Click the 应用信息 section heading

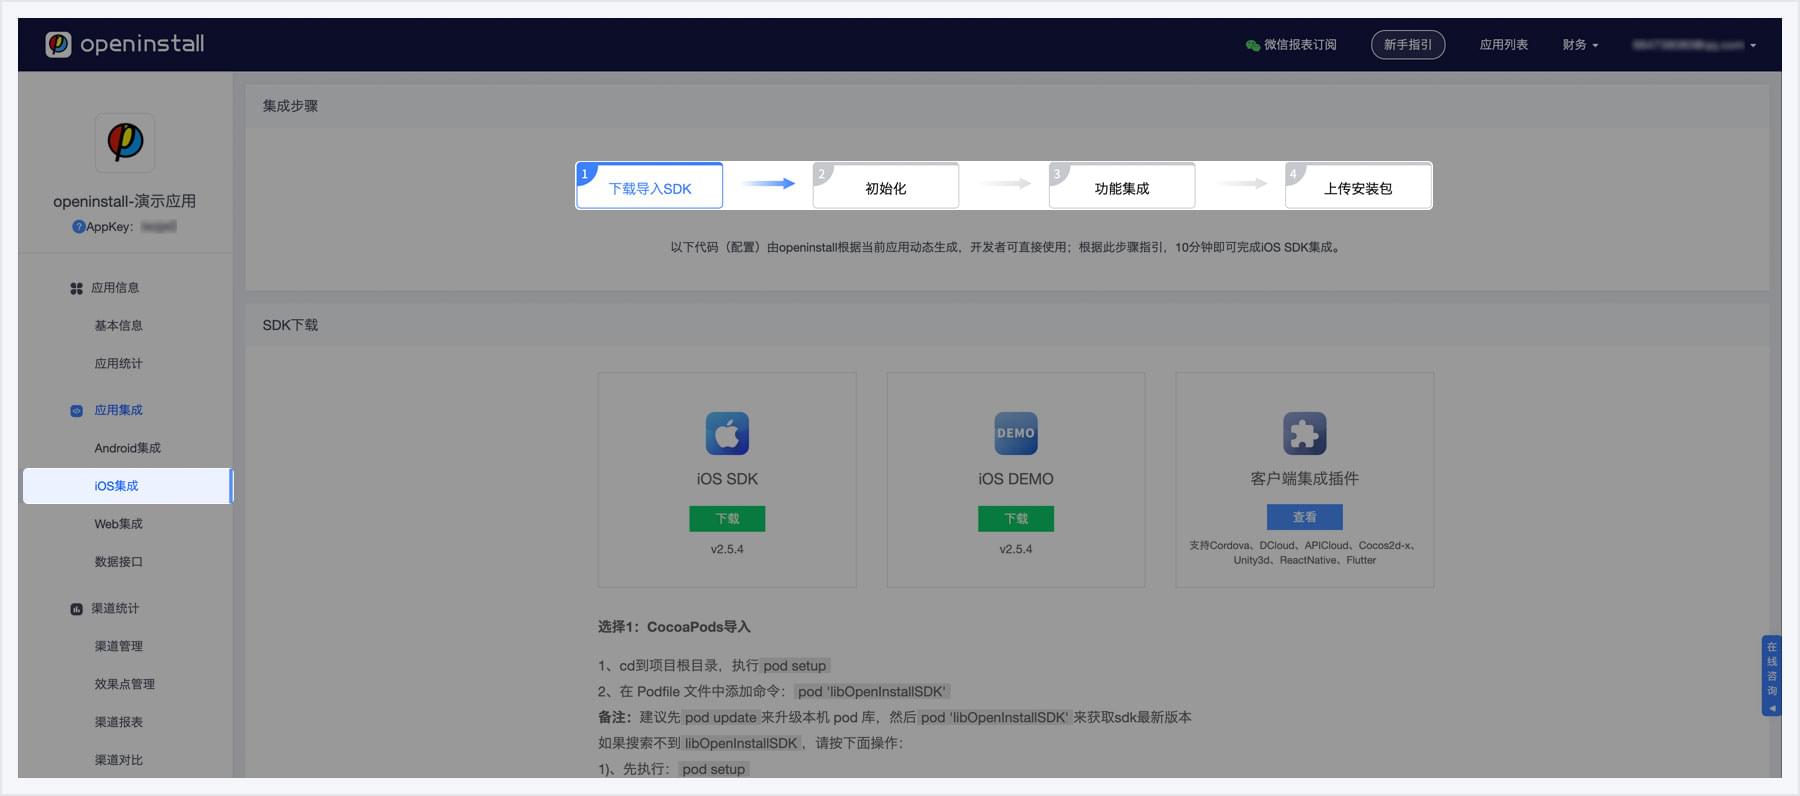coord(115,288)
